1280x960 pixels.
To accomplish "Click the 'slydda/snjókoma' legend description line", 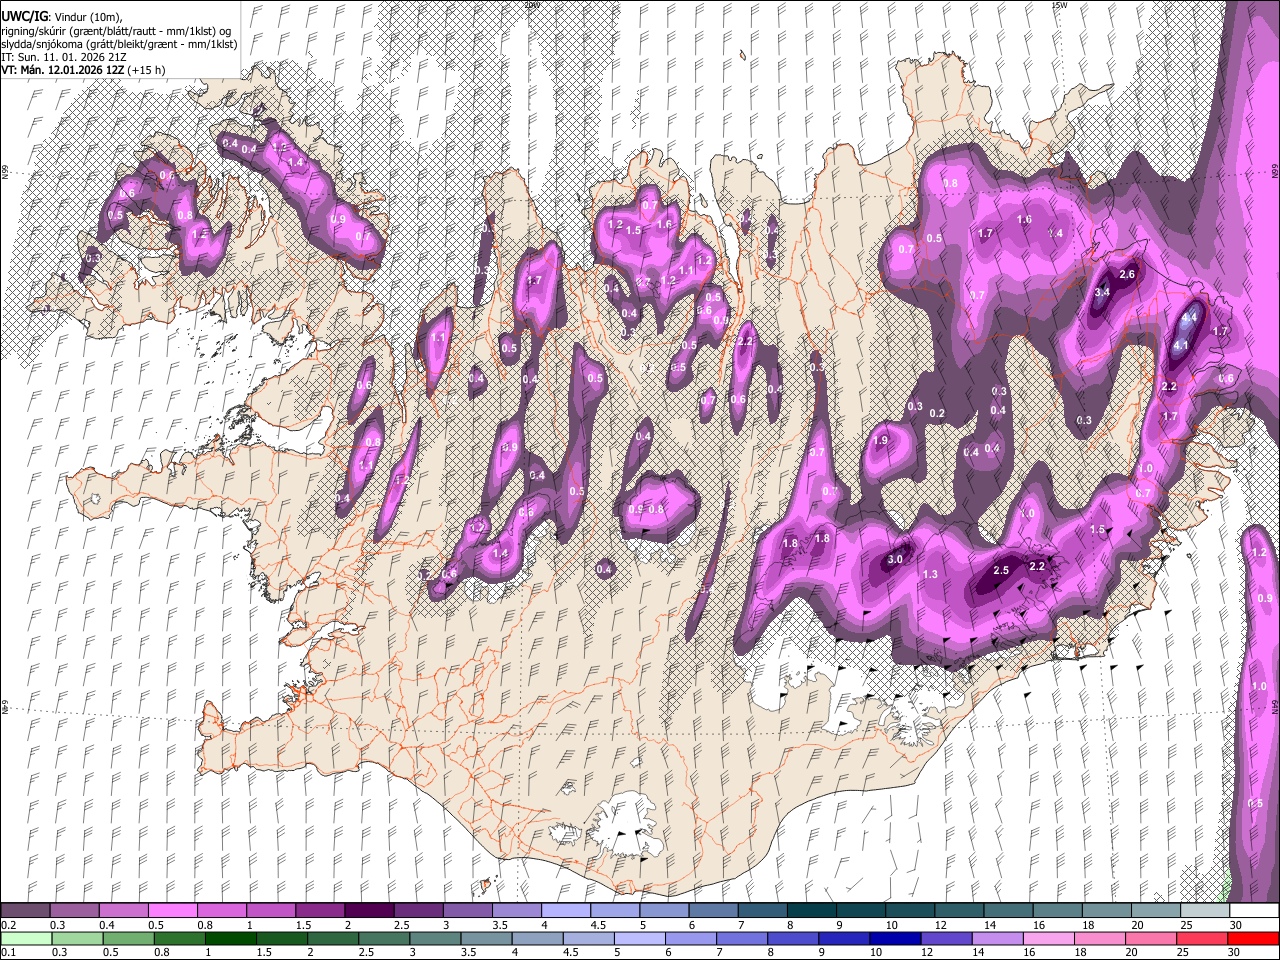I will [119, 44].
